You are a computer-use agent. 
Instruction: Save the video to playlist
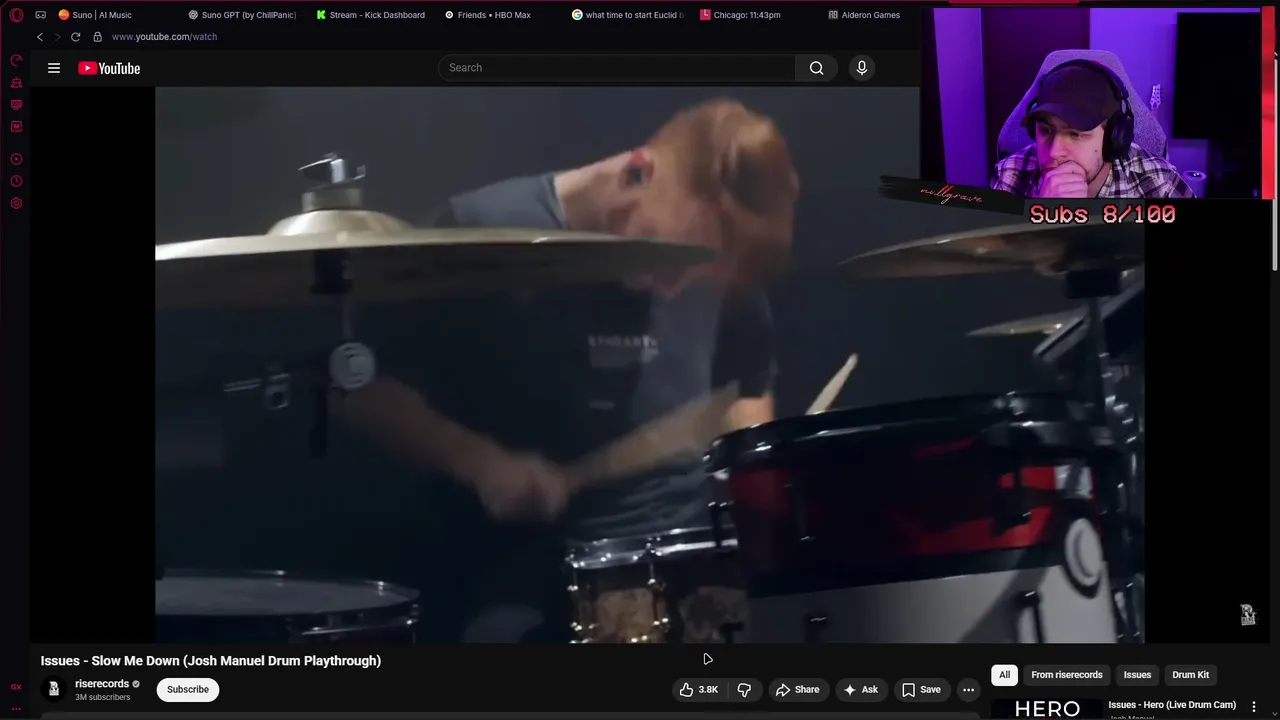pyautogui.click(x=921, y=689)
